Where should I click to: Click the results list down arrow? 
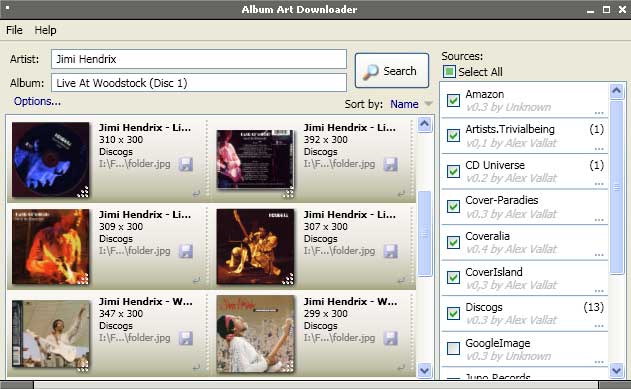click(x=425, y=370)
